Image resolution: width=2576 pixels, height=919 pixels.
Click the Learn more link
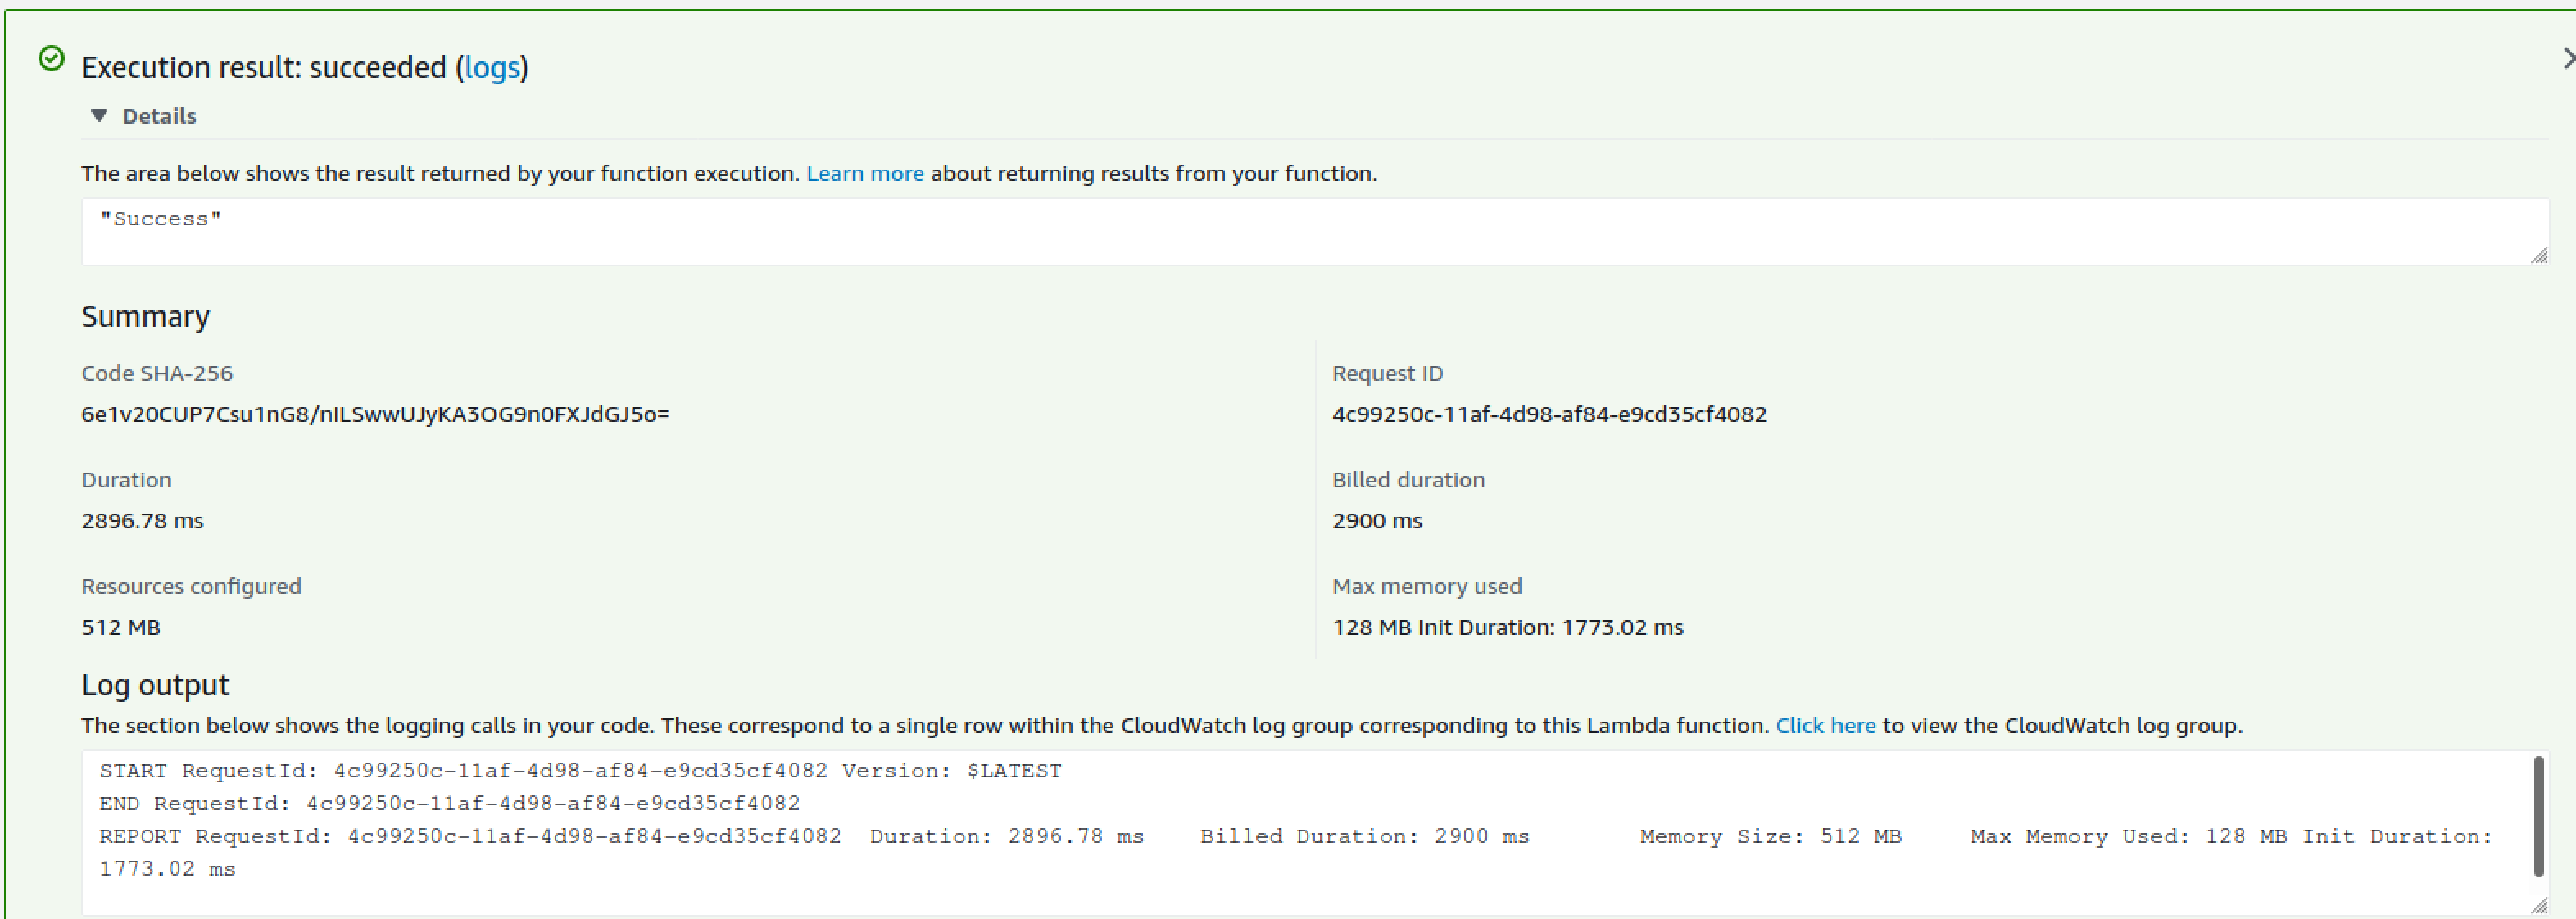[864, 173]
